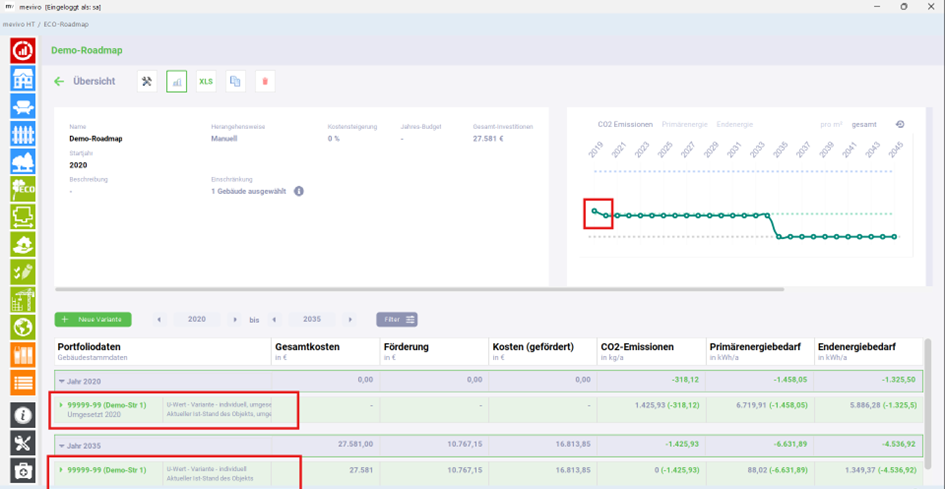Click the copy roadmap icon
Viewport: 945px width, 489px height.
pos(236,81)
